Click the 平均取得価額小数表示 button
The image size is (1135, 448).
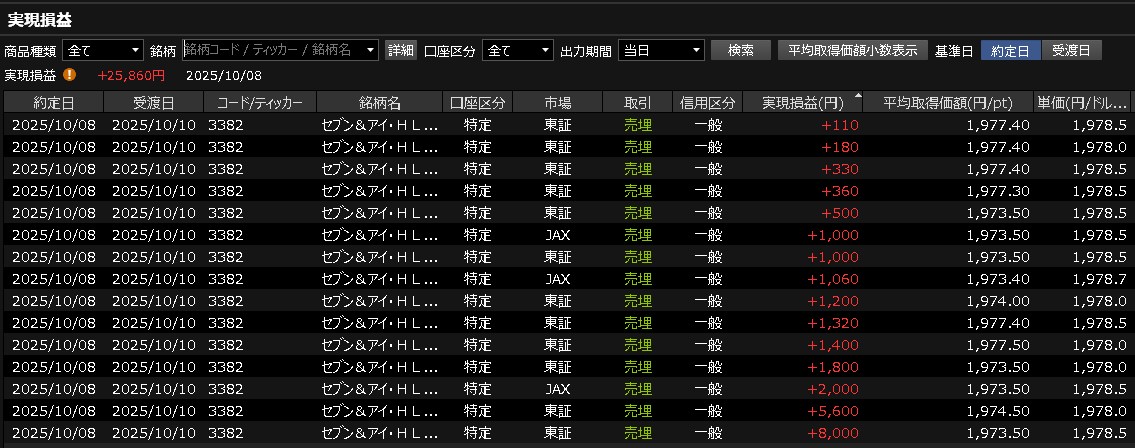pyautogui.click(x=853, y=49)
